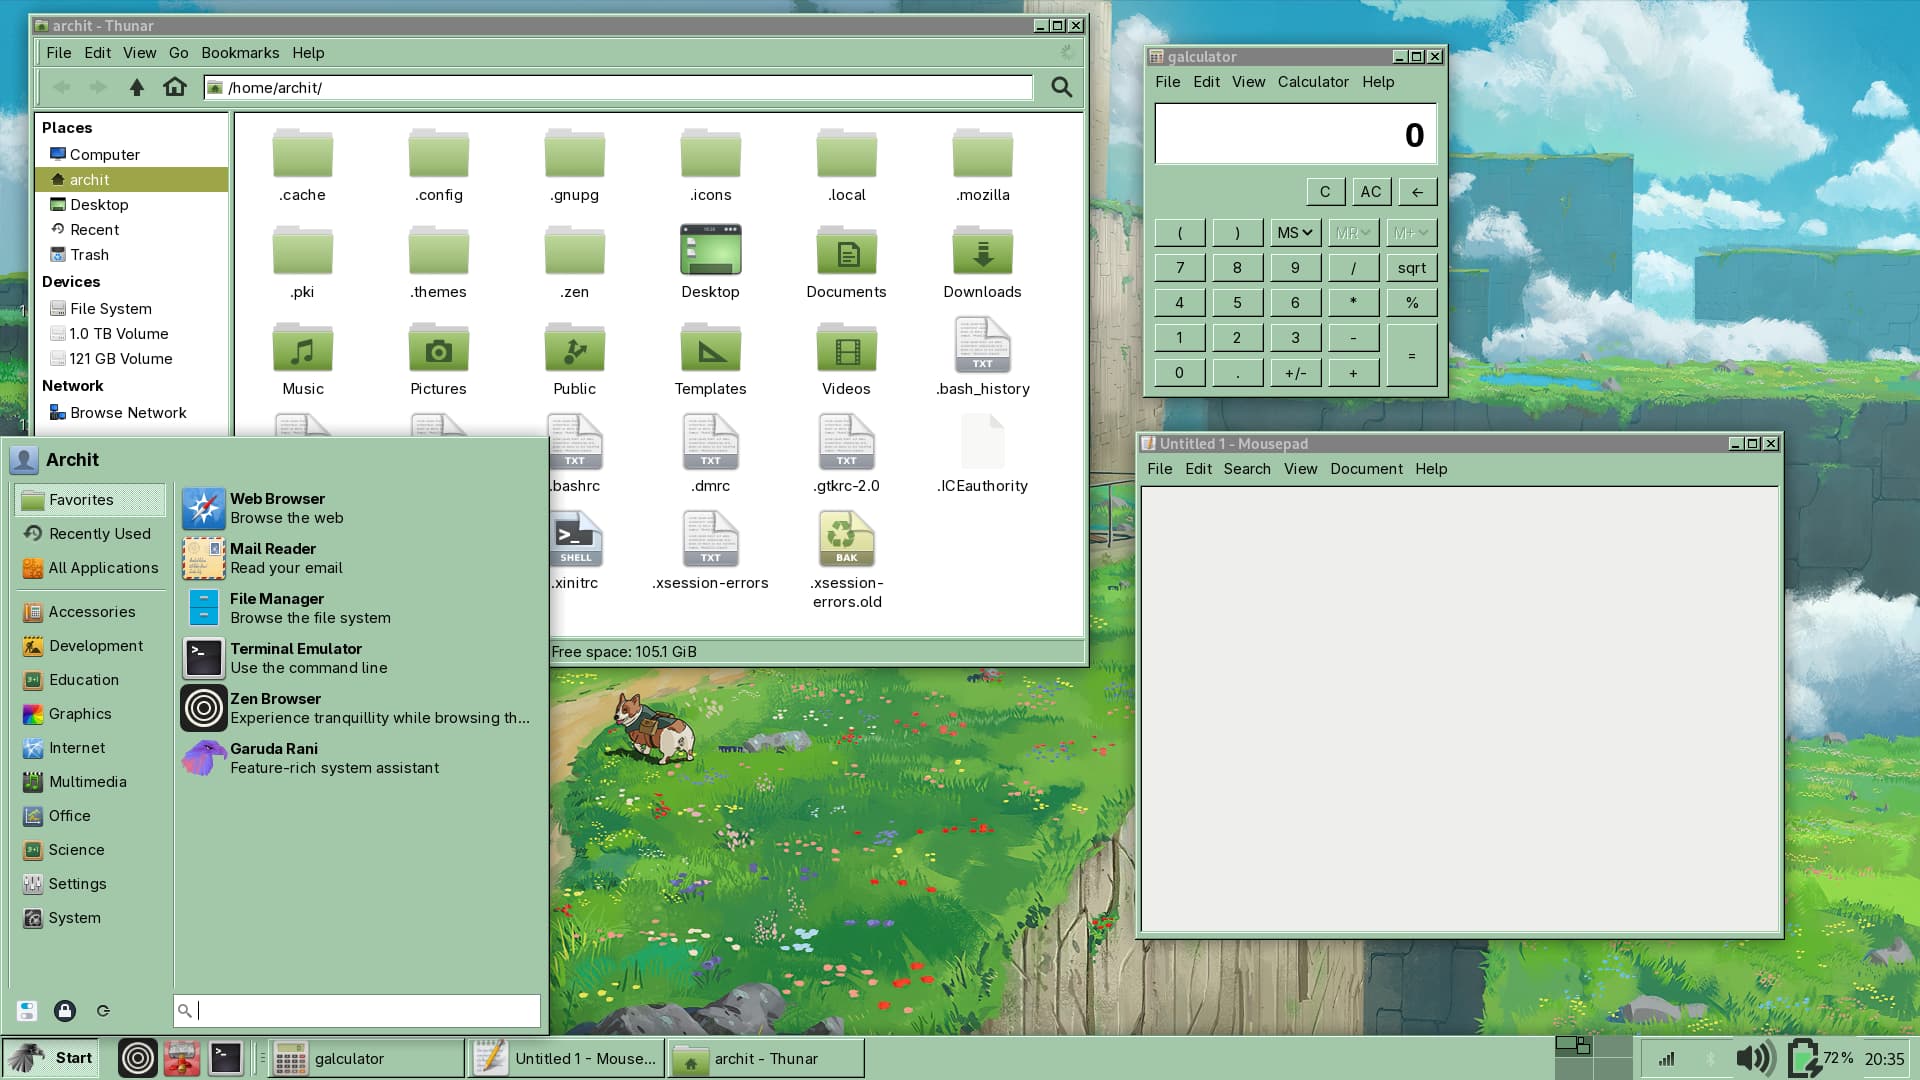This screenshot has height=1080, width=1920.
Task: Open the Thunar search magnifier icon
Action: coord(1061,87)
